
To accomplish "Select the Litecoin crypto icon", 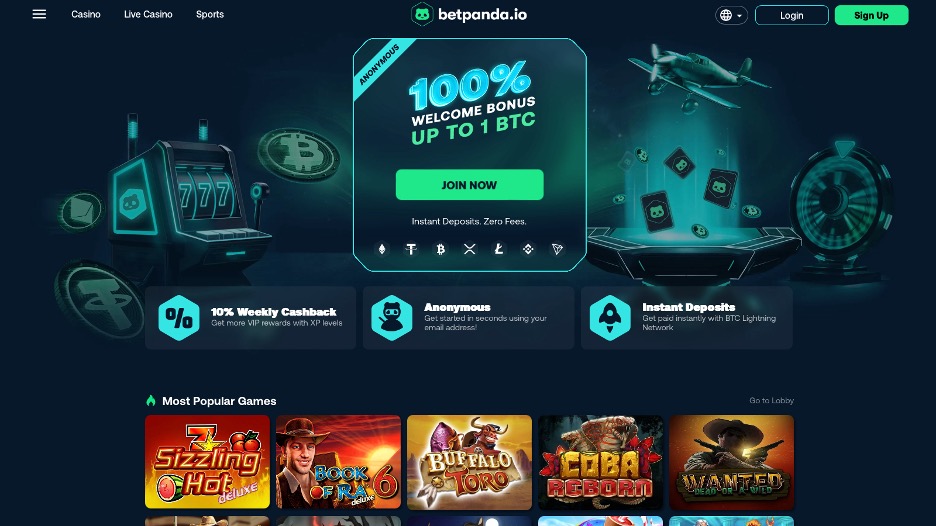I will [499, 249].
